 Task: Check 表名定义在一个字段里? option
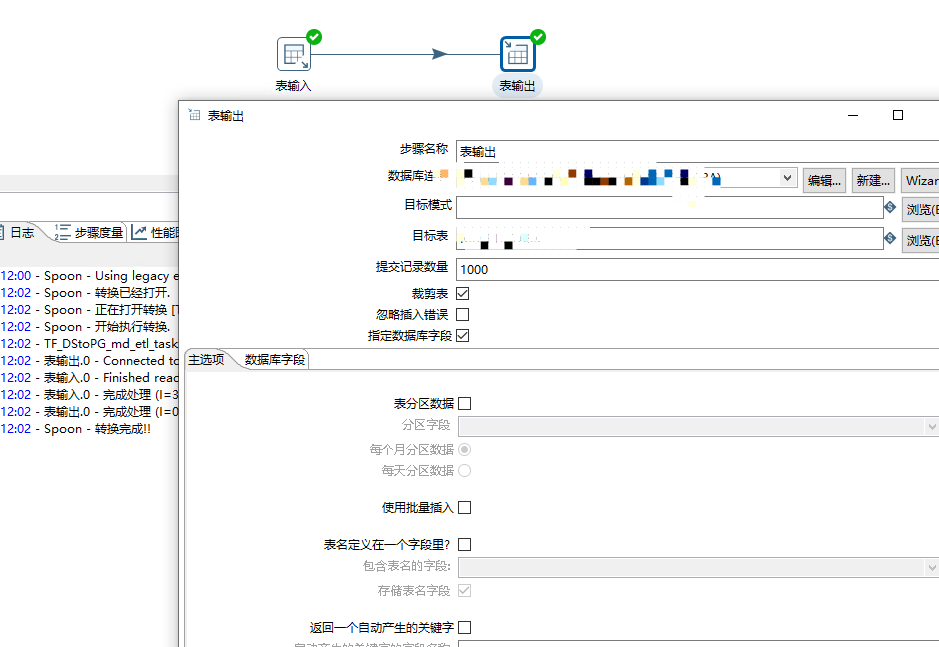[464, 544]
